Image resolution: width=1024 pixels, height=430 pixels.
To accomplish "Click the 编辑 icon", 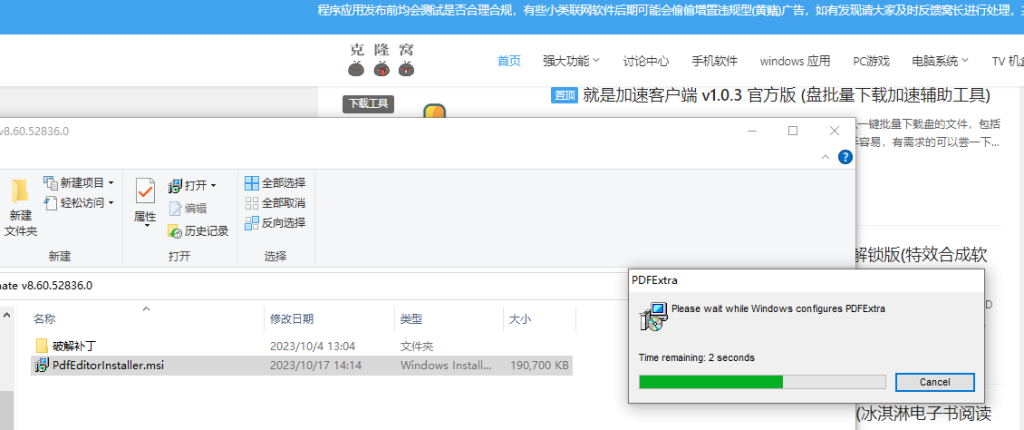I will (x=175, y=208).
